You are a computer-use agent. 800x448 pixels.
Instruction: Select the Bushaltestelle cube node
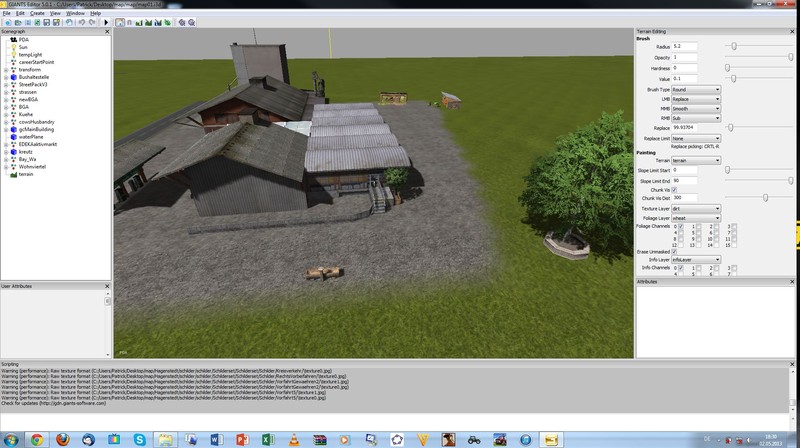click(34, 77)
